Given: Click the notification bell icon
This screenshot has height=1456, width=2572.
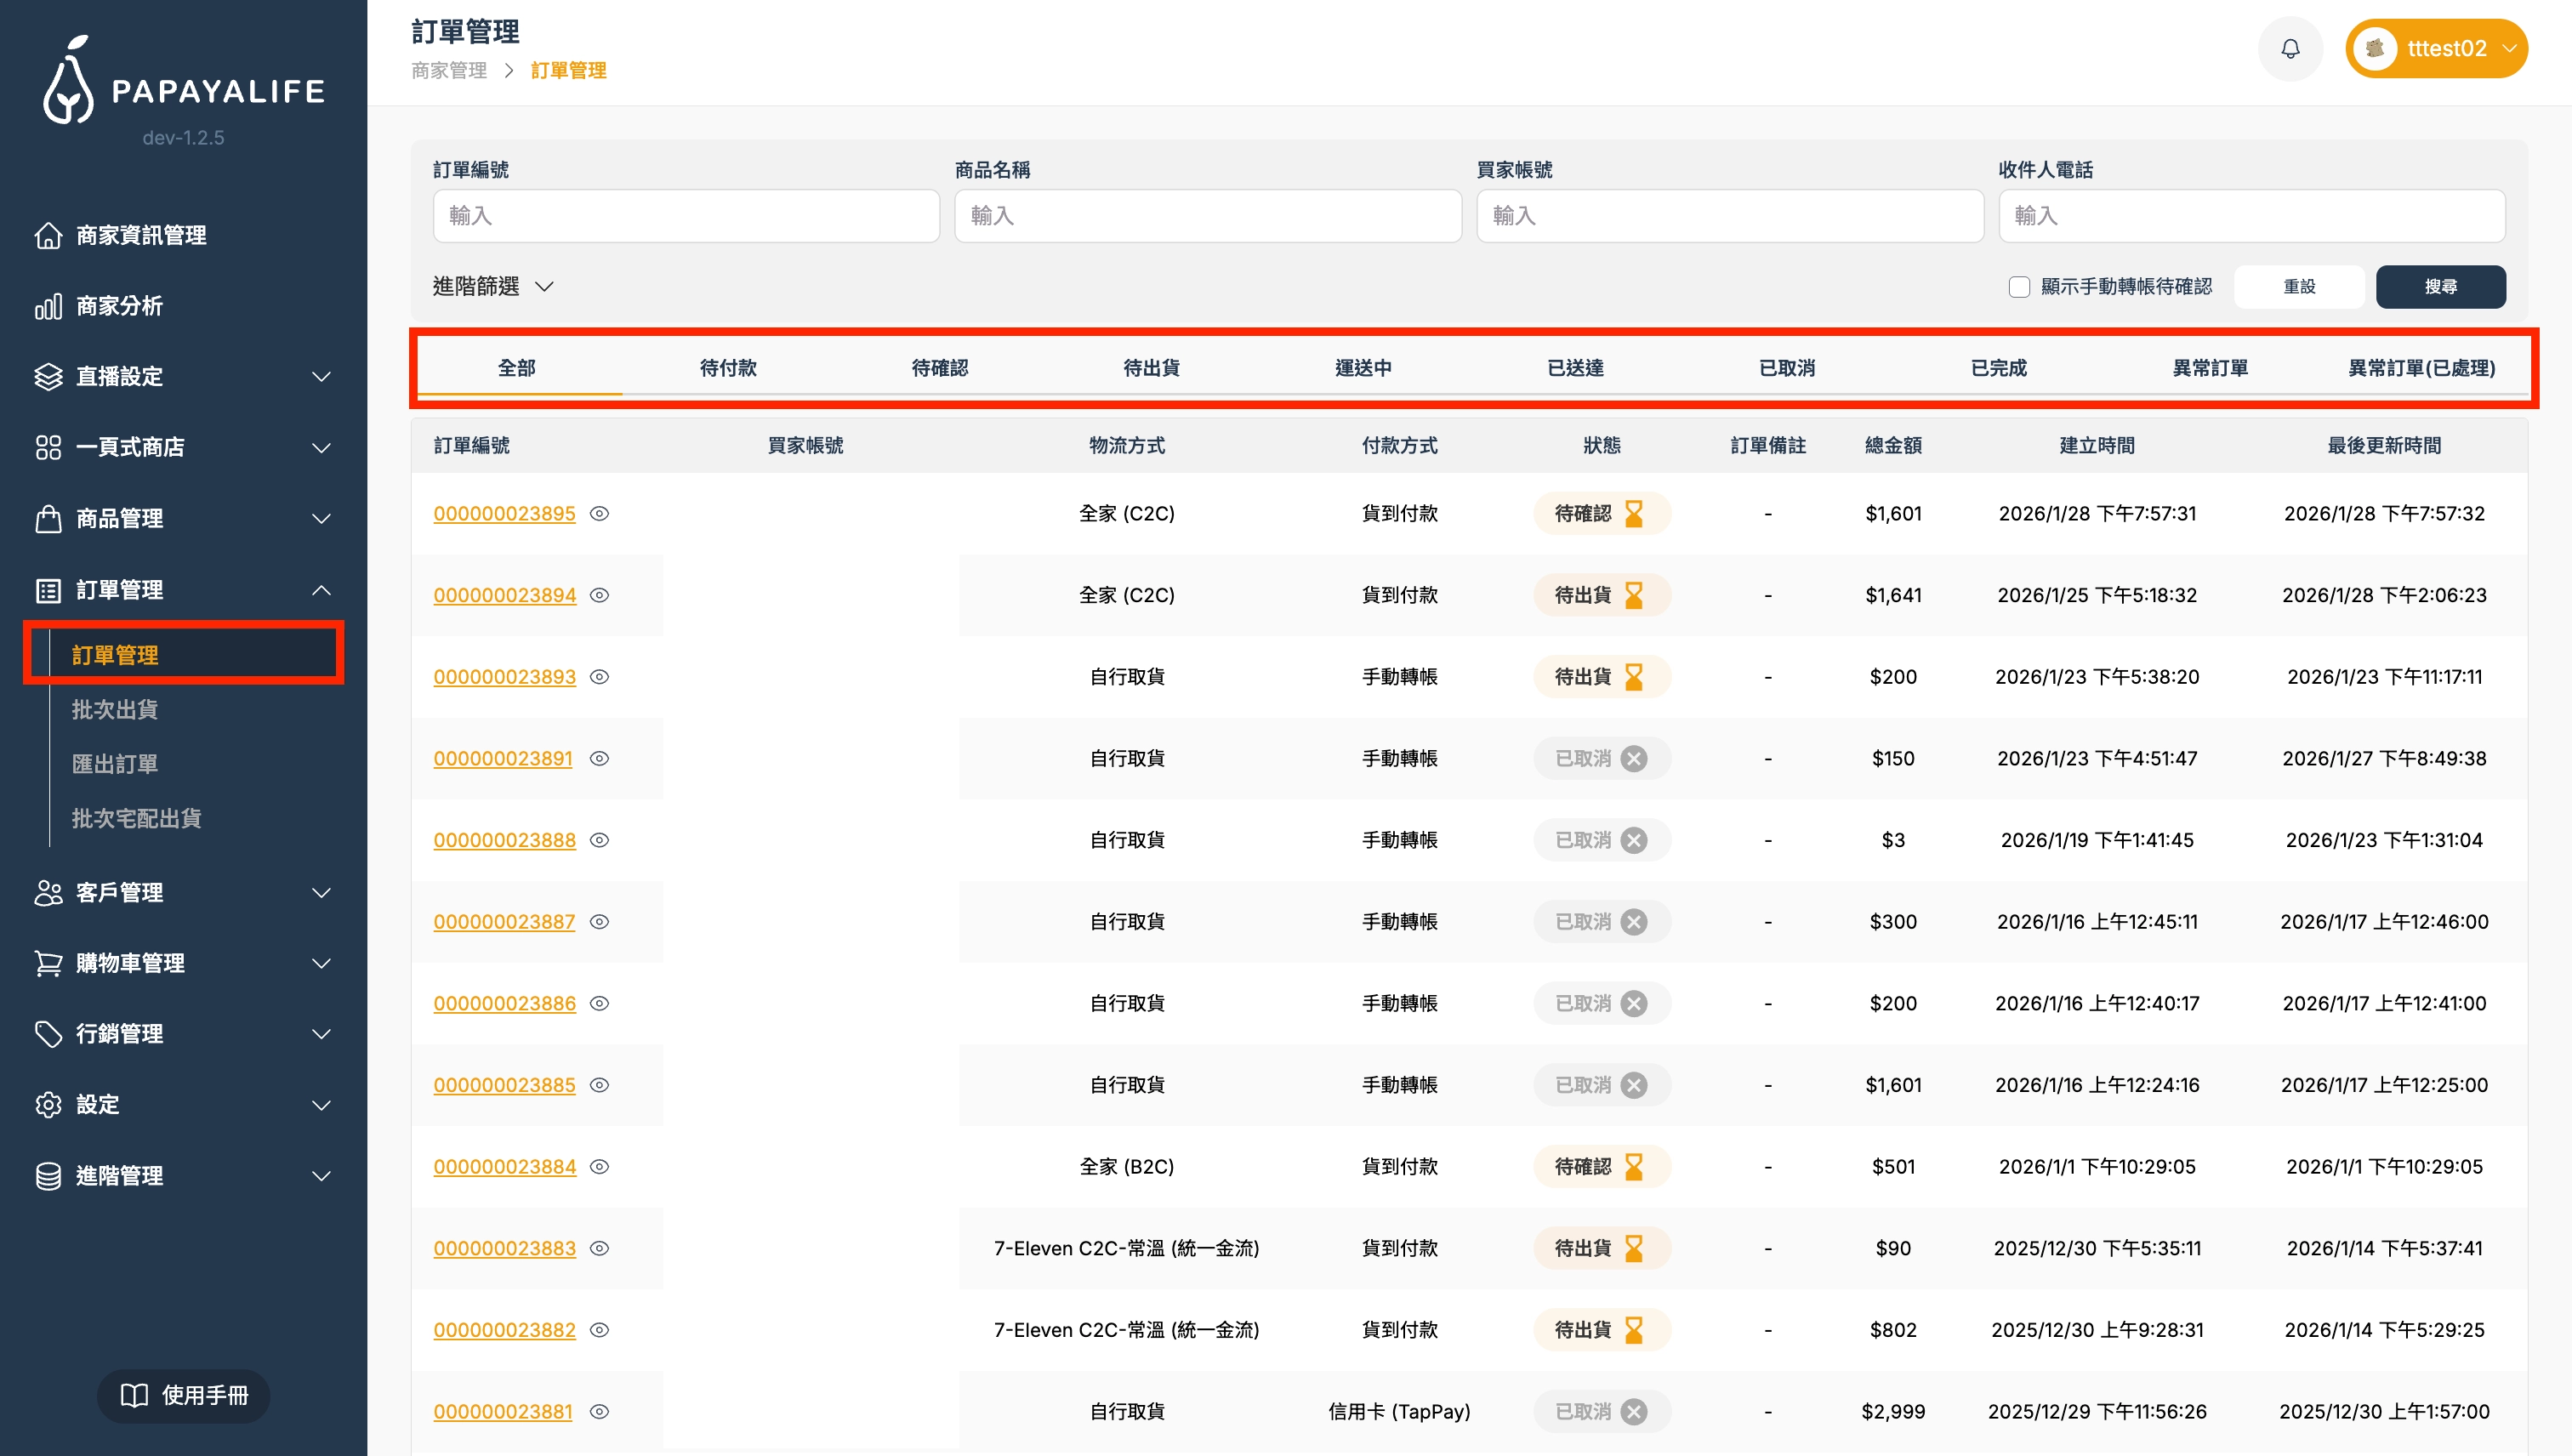Looking at the screenshot, I should click(2290, 48).
